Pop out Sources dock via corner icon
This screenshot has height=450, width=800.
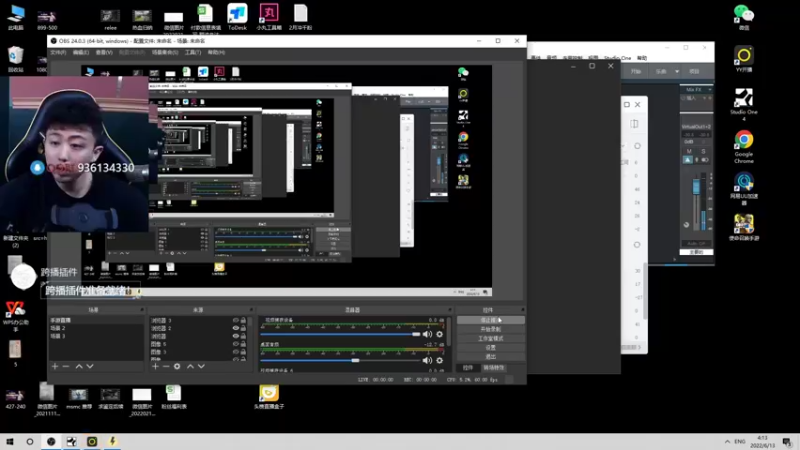(x=251, y=310)
